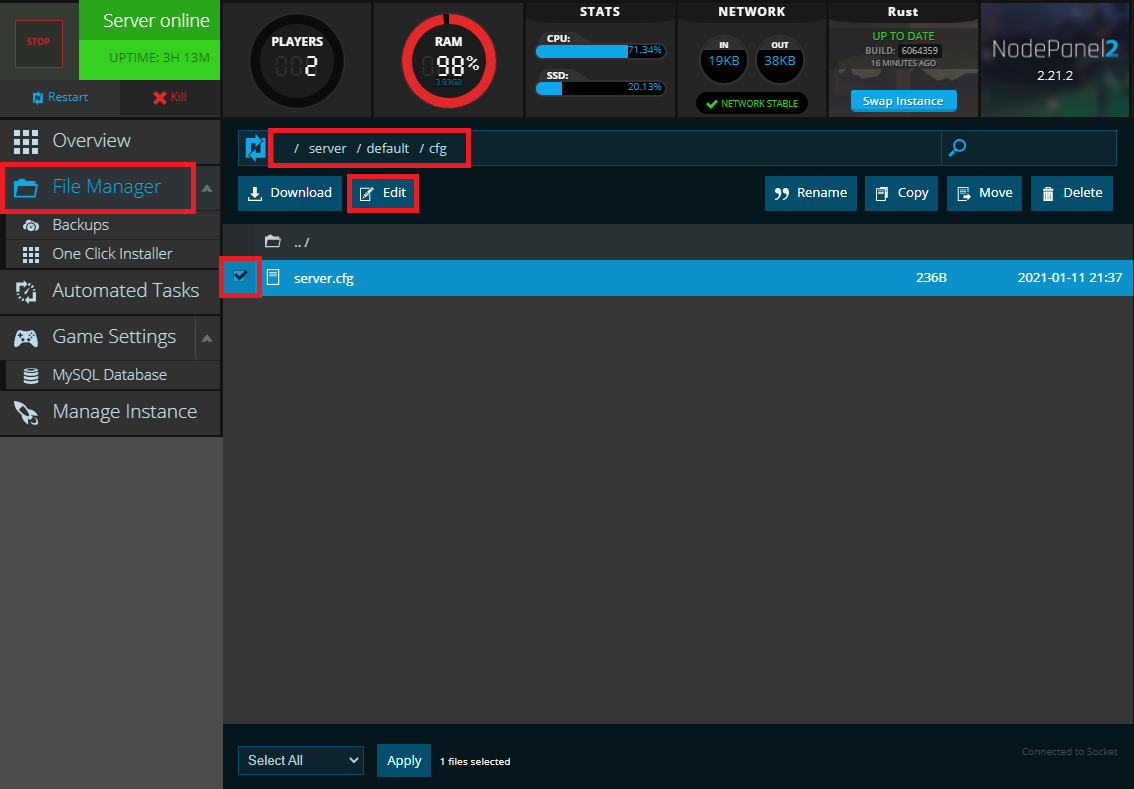This screenshot has width=1134, height=789.
Task: Go to Overview in sidebar
Action: (91, 141)
